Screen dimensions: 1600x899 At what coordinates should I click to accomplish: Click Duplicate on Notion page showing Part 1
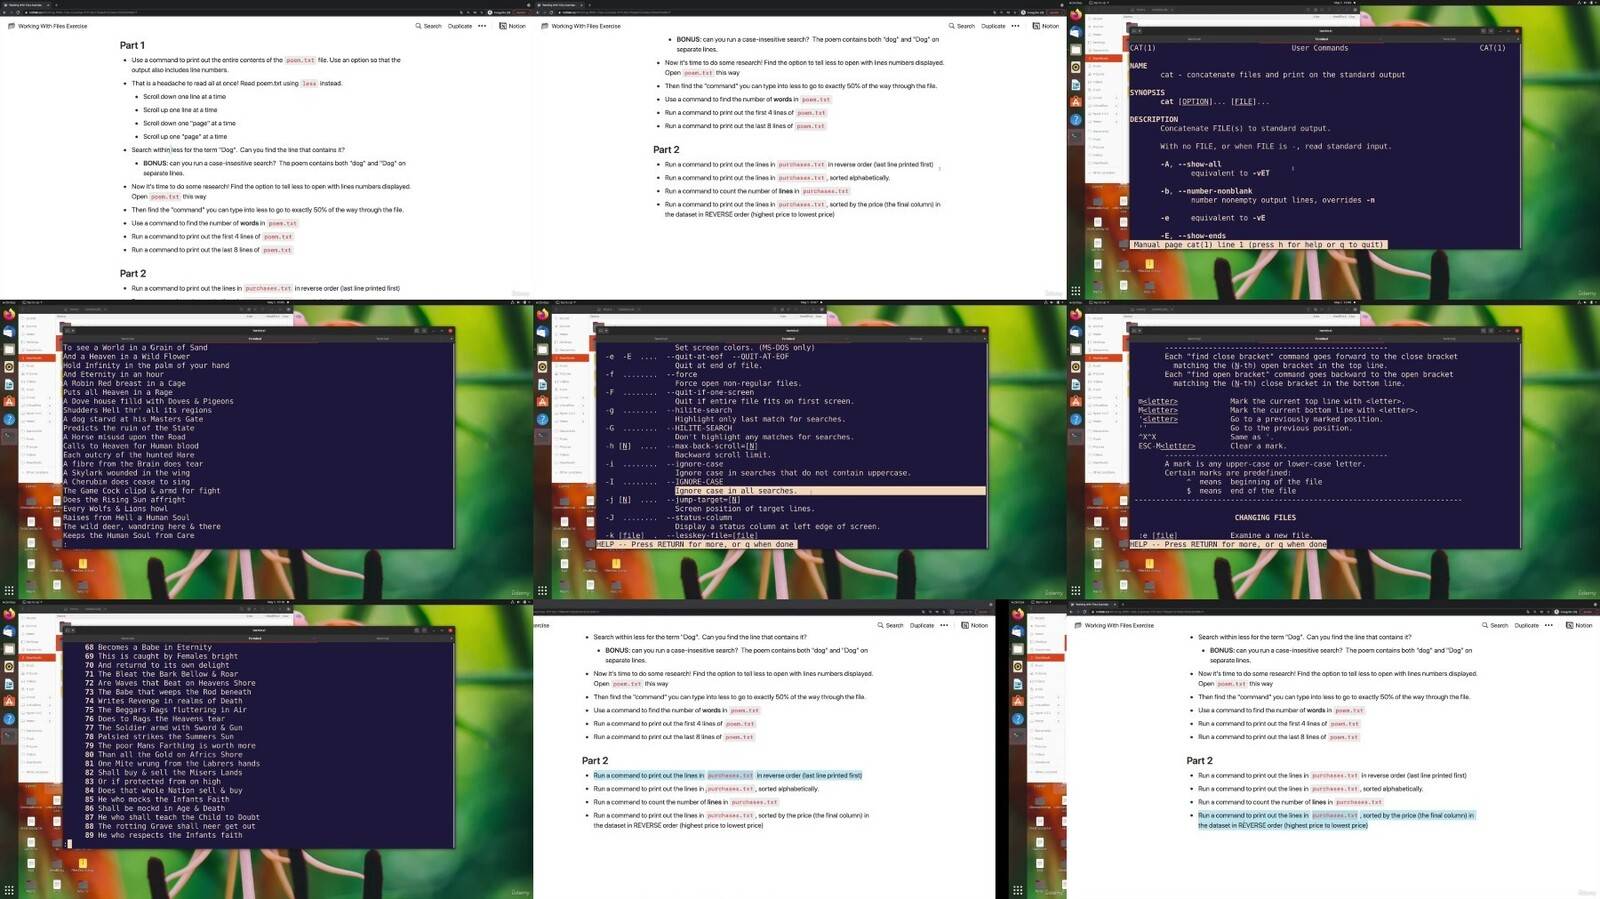(x=460, y=26)
